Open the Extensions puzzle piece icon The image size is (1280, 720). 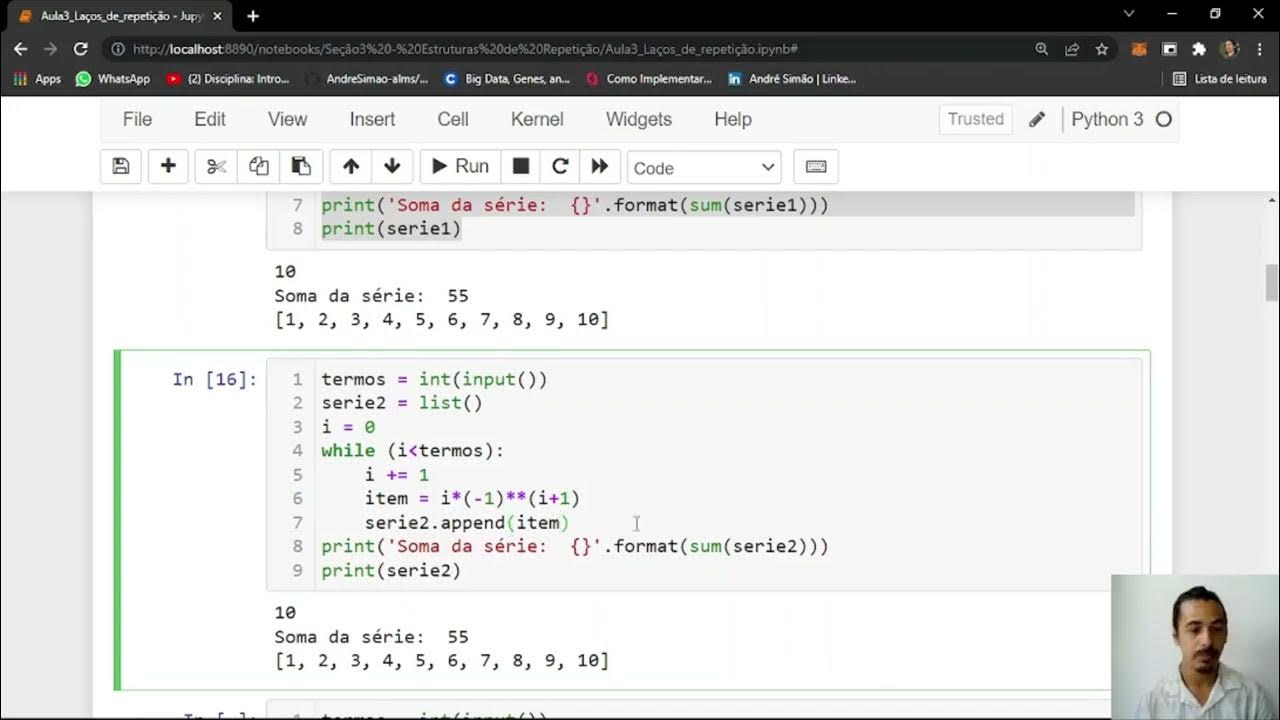click(x=1199, y=48)
